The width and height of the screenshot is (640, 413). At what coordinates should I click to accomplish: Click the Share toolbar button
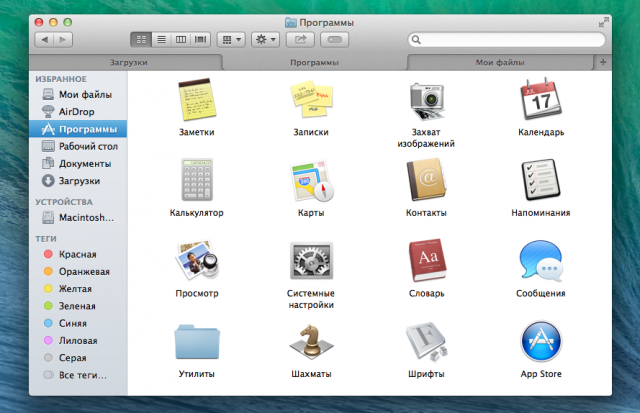pos(298,40)
